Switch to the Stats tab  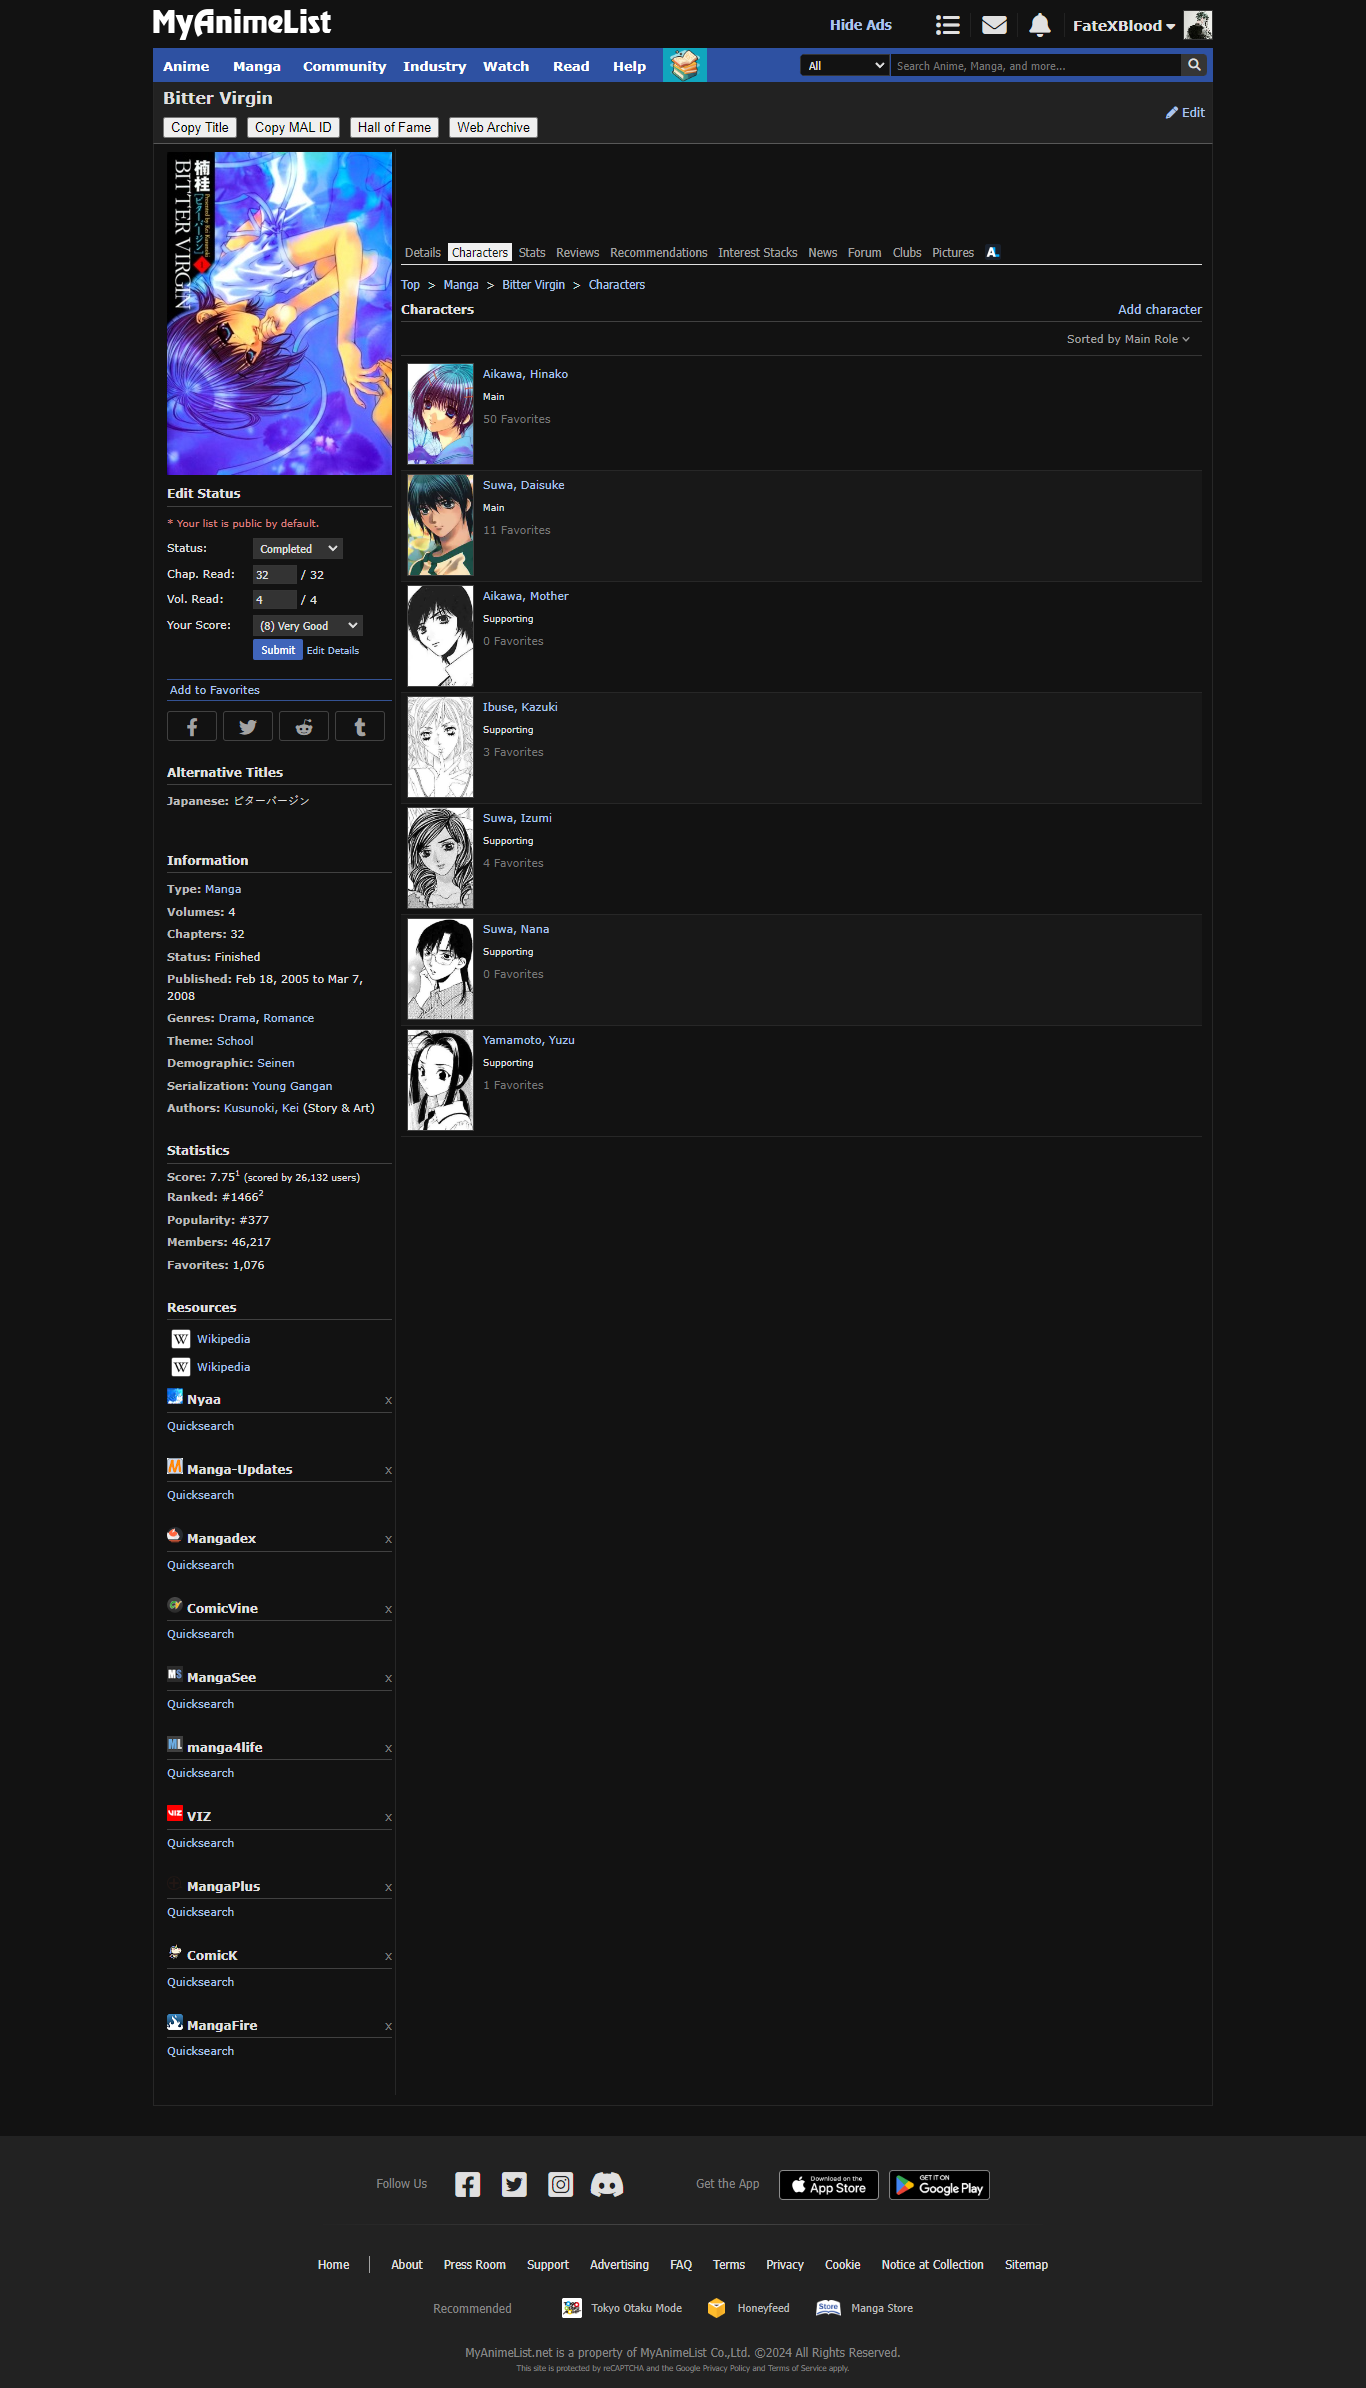(532, 253)
